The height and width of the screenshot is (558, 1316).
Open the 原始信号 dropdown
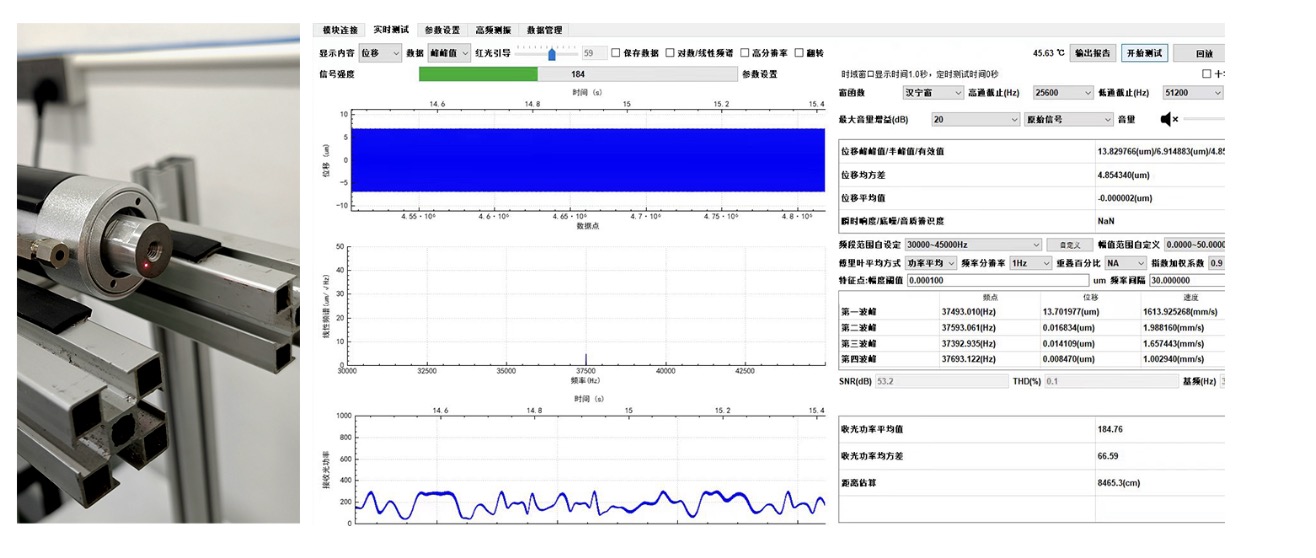[x=1069, y=119]
